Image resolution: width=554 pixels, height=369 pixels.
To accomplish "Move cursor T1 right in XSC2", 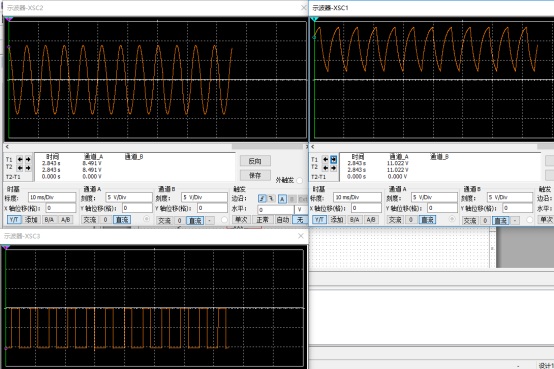I will (28, 159).
